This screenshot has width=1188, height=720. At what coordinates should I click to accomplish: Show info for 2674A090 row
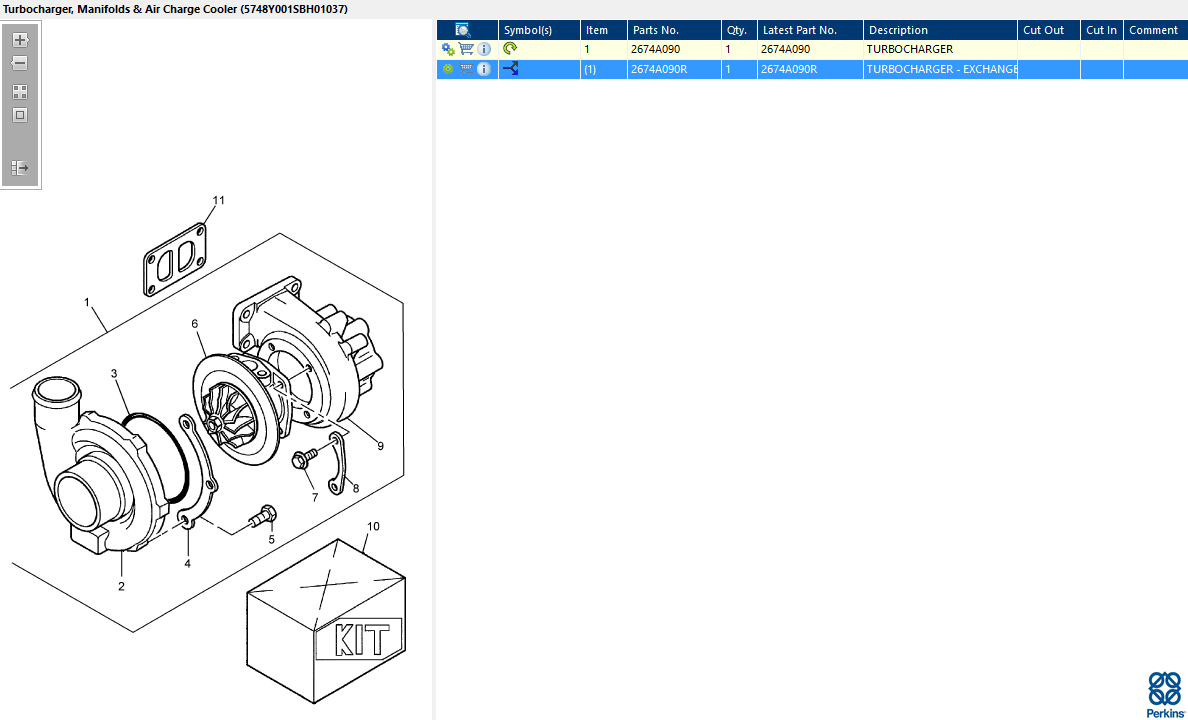click(484, 49)
